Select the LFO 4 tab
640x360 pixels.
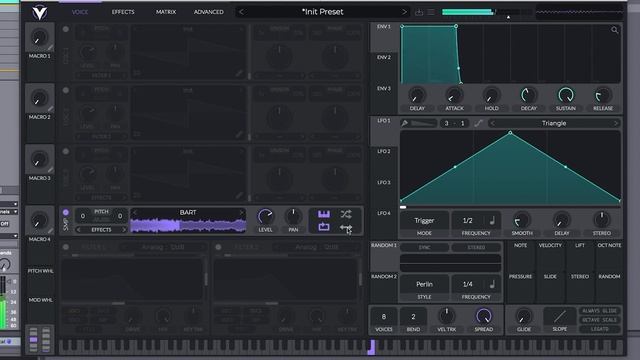(x=384, y=213)
